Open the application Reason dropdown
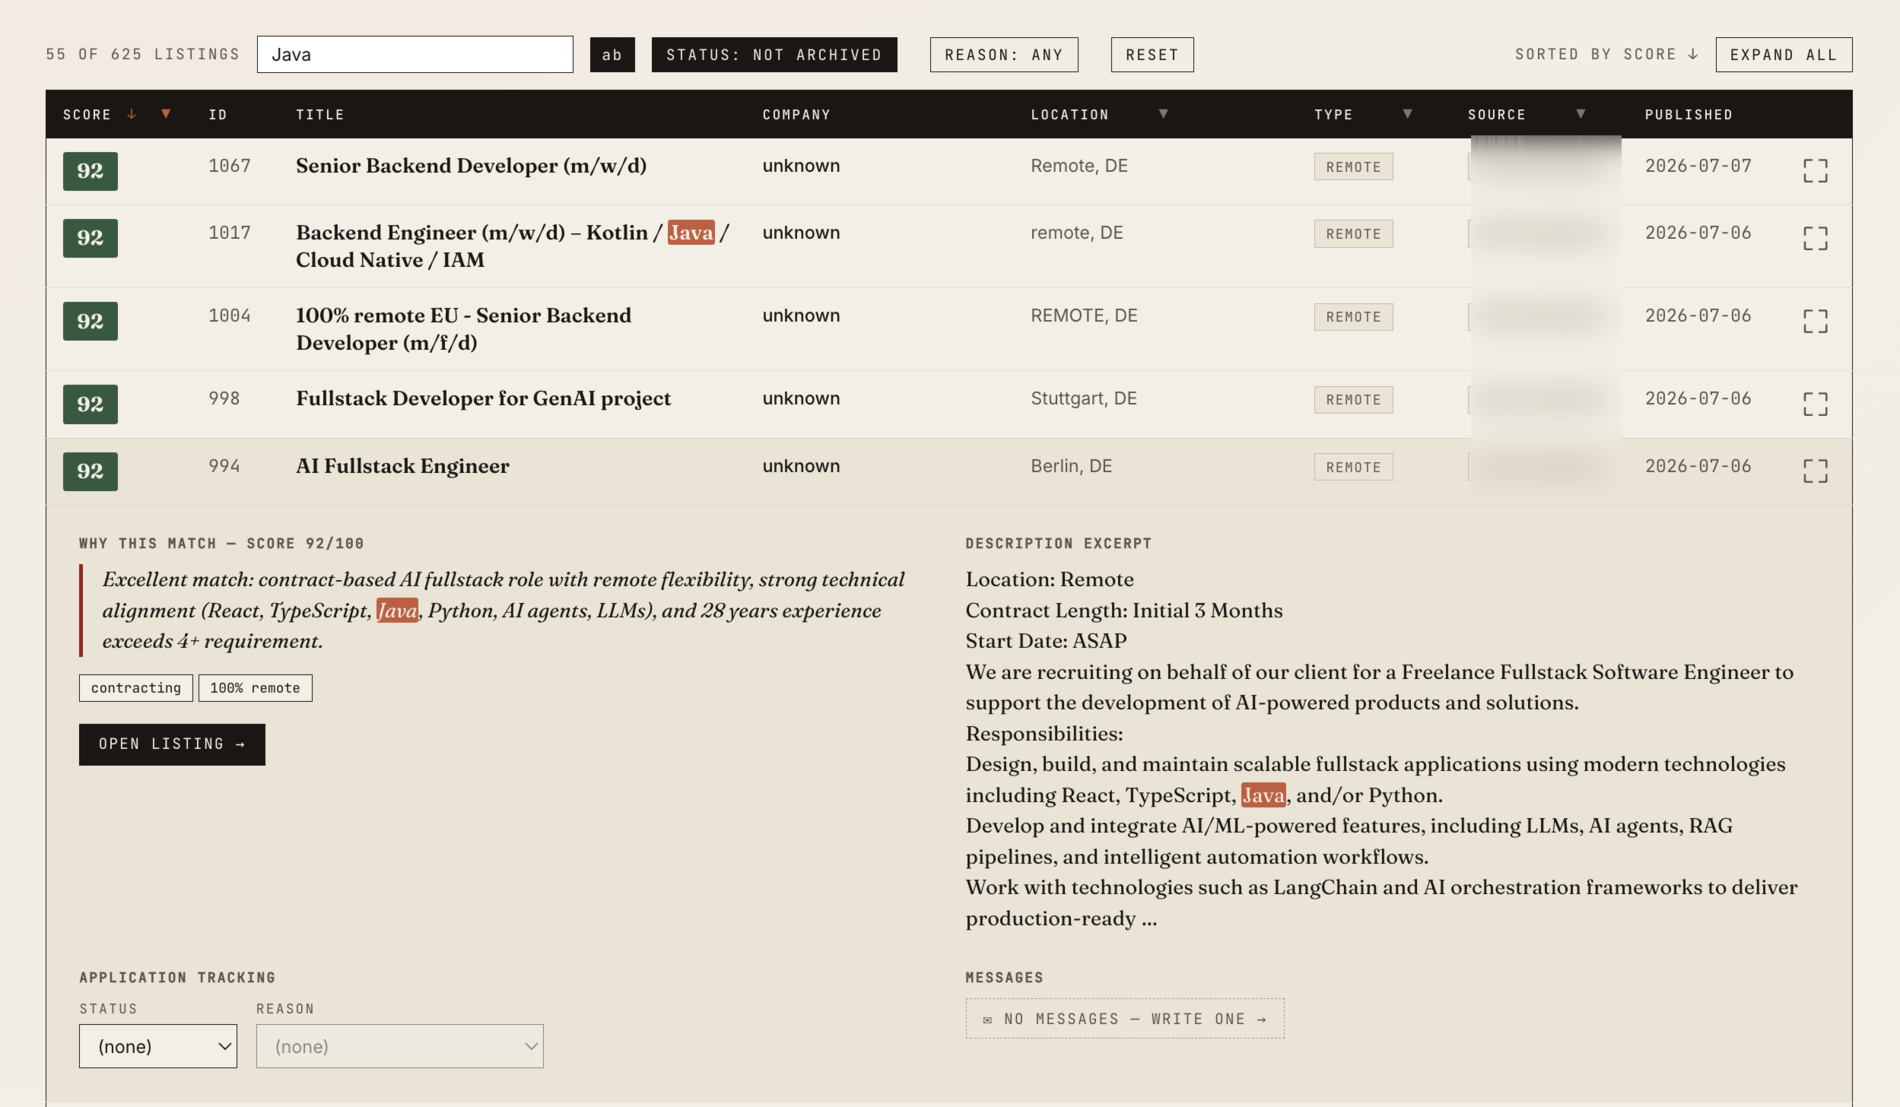Image resolution: width=1900 pixels, height=1107 pixels. (400, 1046)
